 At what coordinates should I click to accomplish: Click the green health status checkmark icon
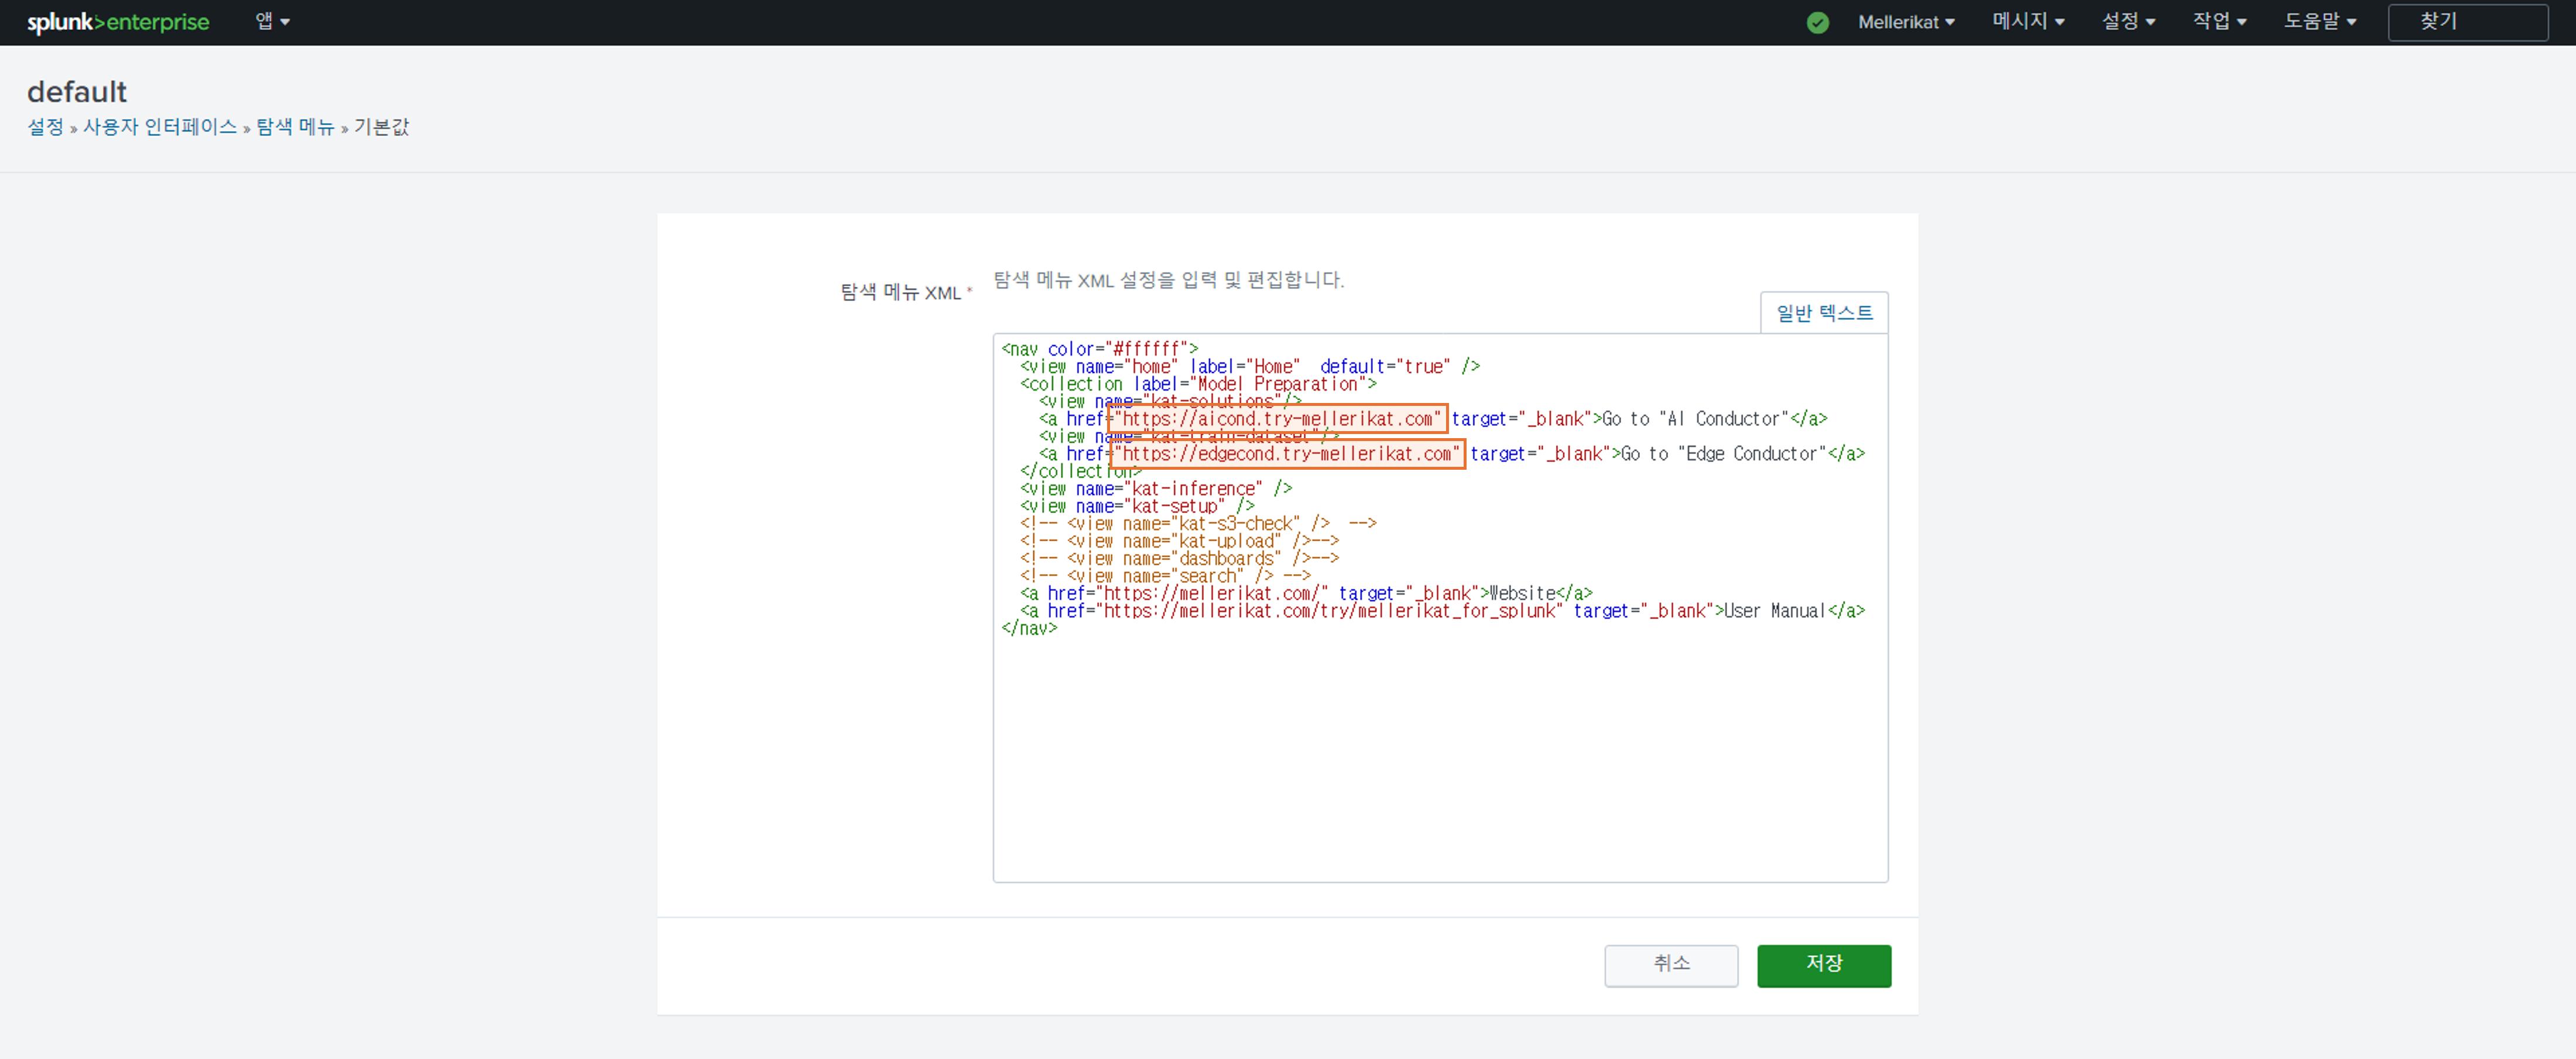click(1817, 22)
